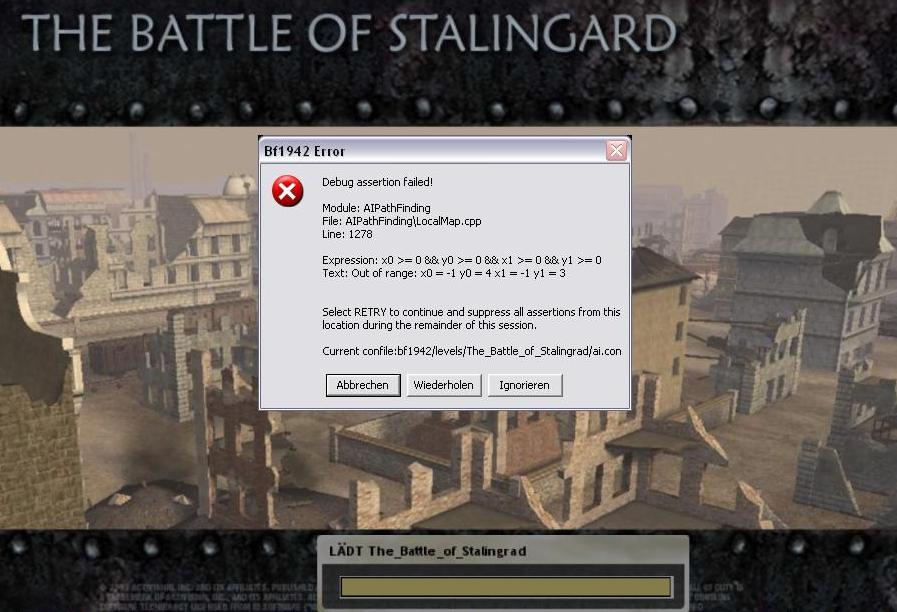Click the Expression line in the dialog

462,260
